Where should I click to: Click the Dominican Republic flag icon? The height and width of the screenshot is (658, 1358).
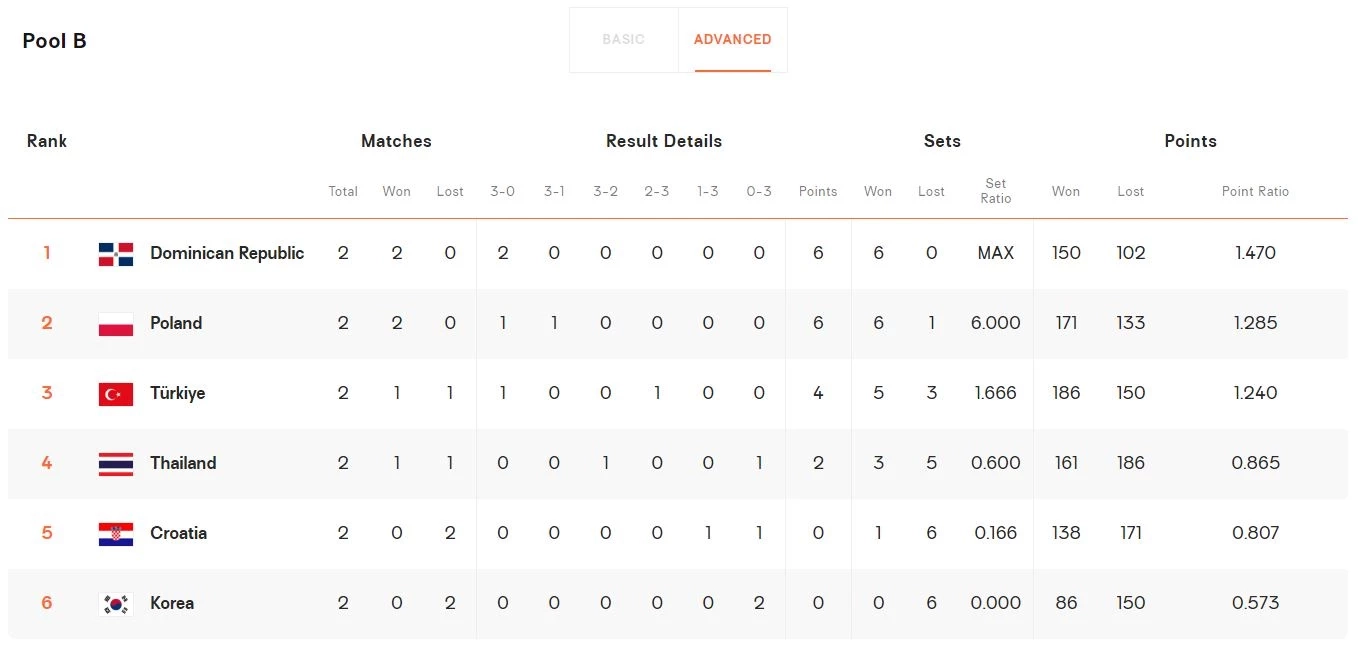click(x=116, y=254)
